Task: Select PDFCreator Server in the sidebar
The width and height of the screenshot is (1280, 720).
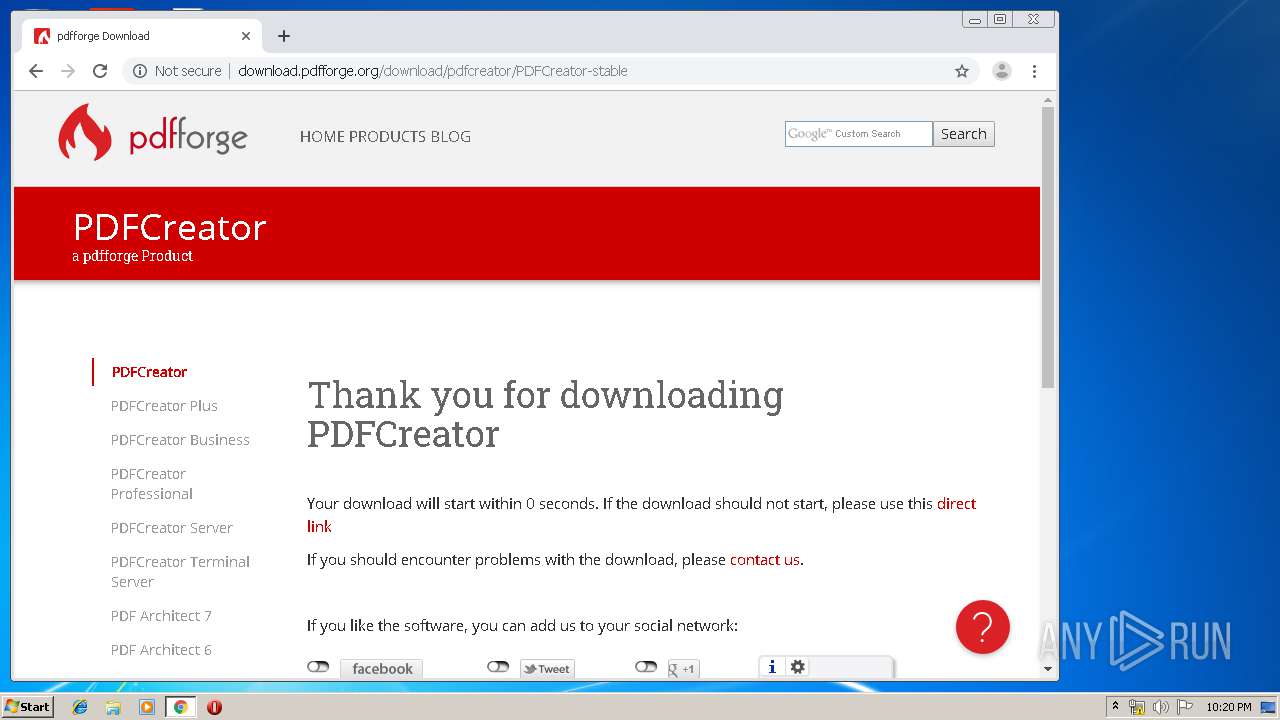Action: 171,528
